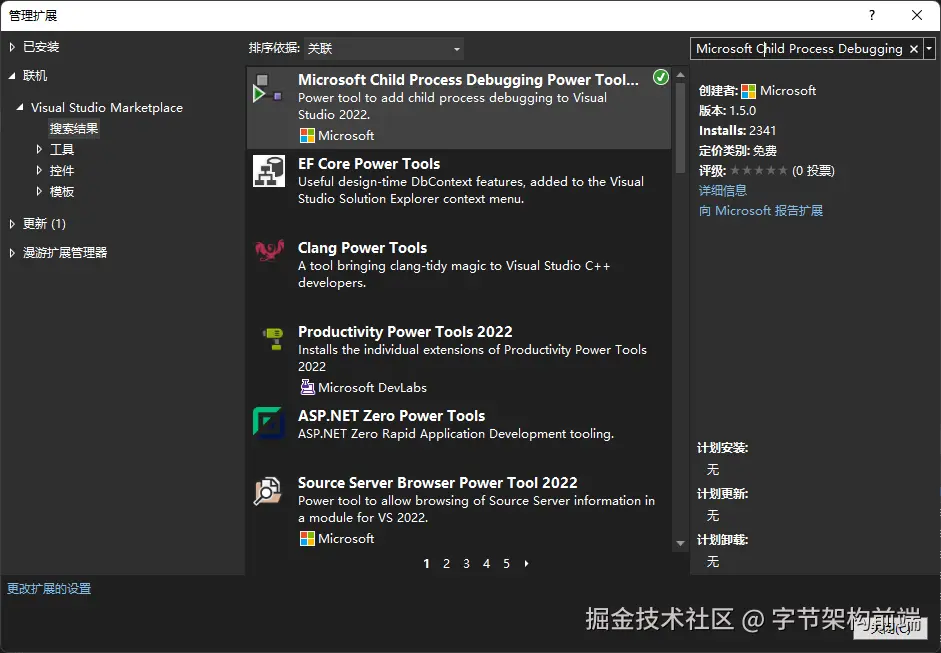Click the Clang Power Tools dragon icon
The height and width of the screenshot is (653, 941).
269,250
